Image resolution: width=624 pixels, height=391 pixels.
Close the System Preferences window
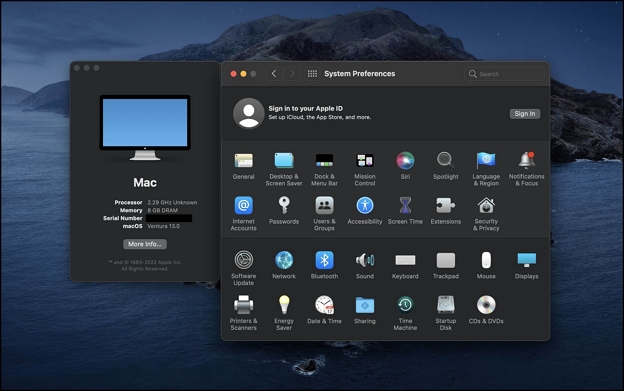tap(234, 74)
